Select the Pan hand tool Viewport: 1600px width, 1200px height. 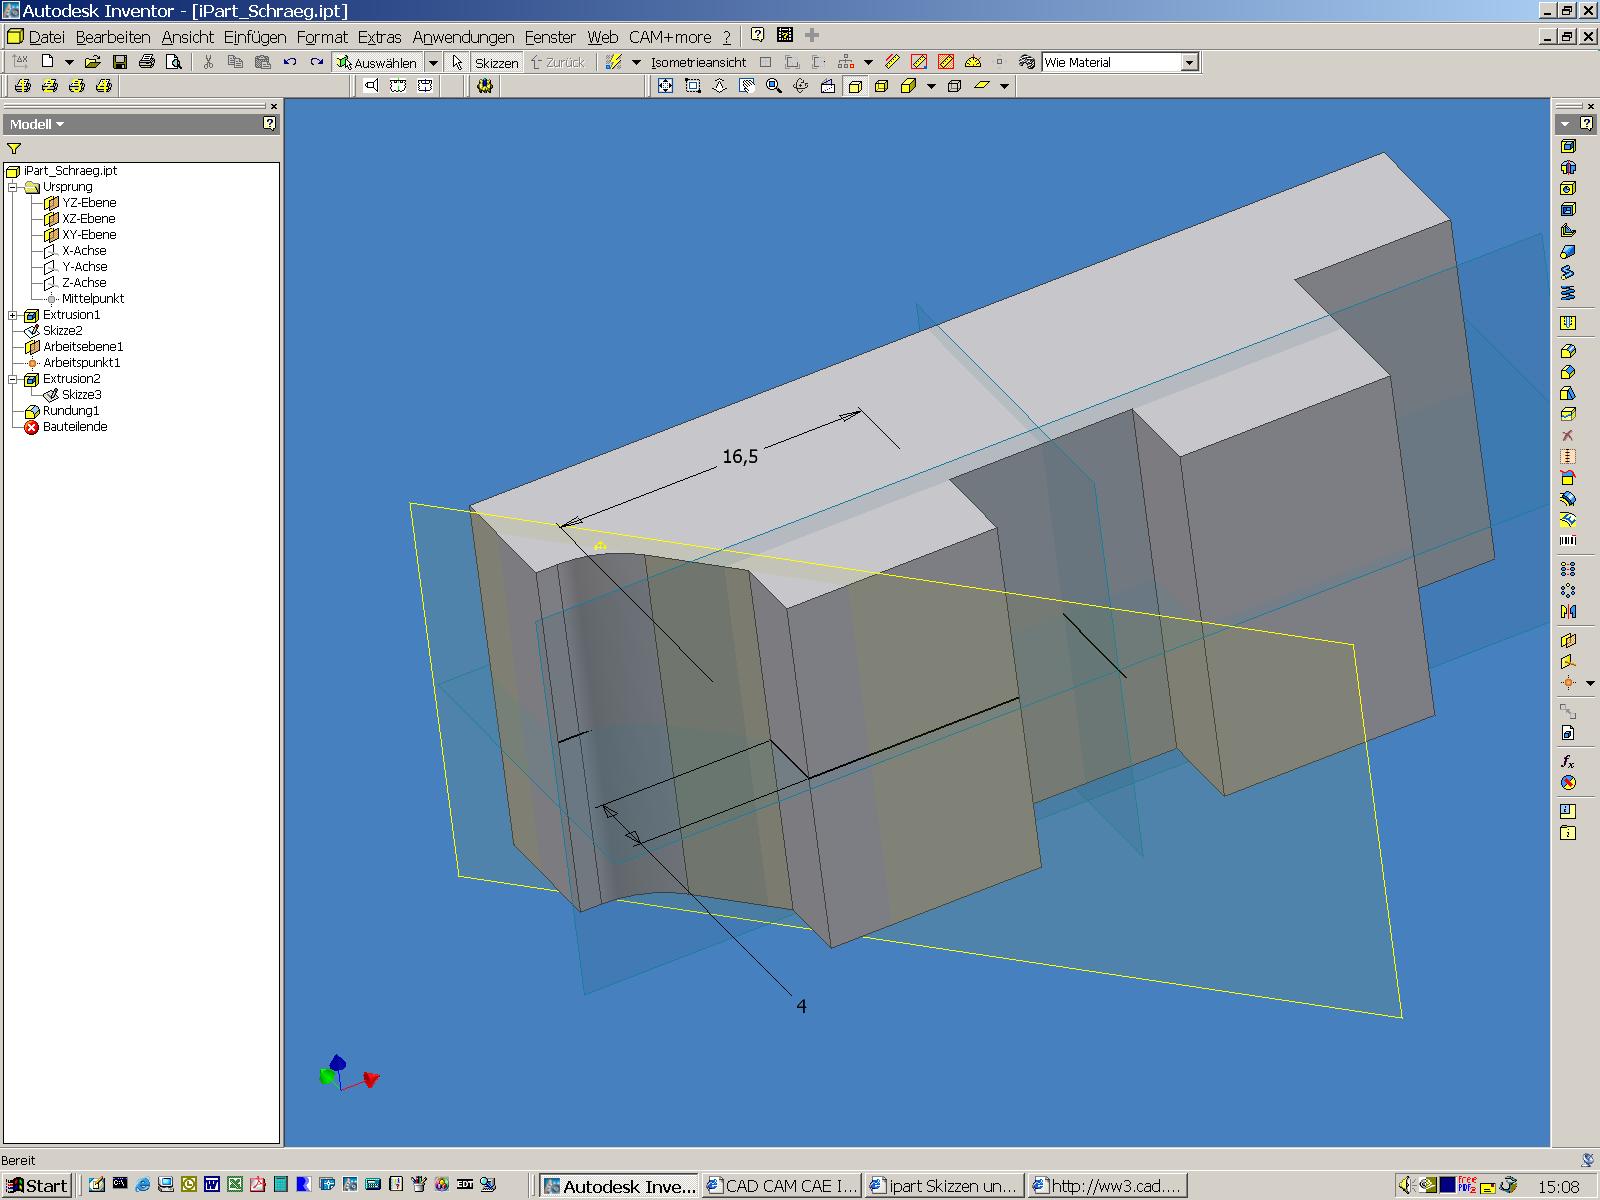point(746,87)
